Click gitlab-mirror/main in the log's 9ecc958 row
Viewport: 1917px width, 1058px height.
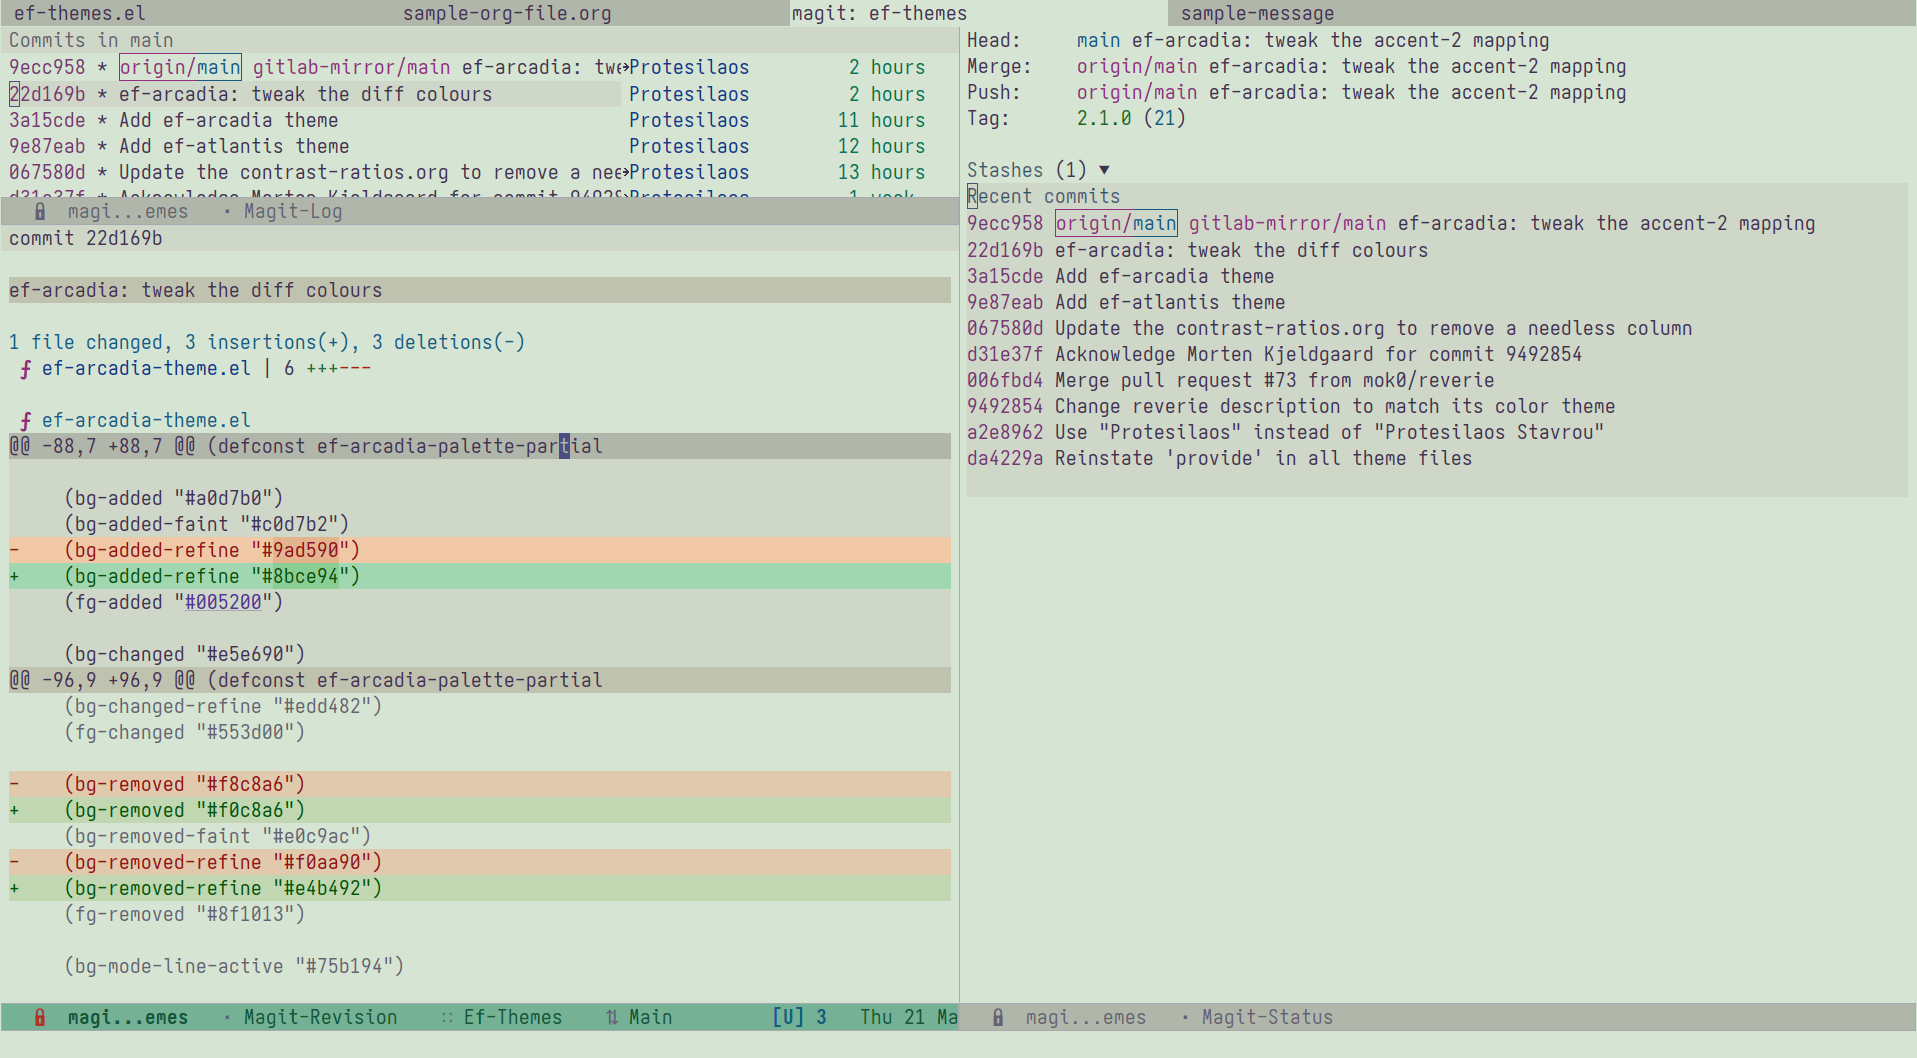[x=351, y=67]
